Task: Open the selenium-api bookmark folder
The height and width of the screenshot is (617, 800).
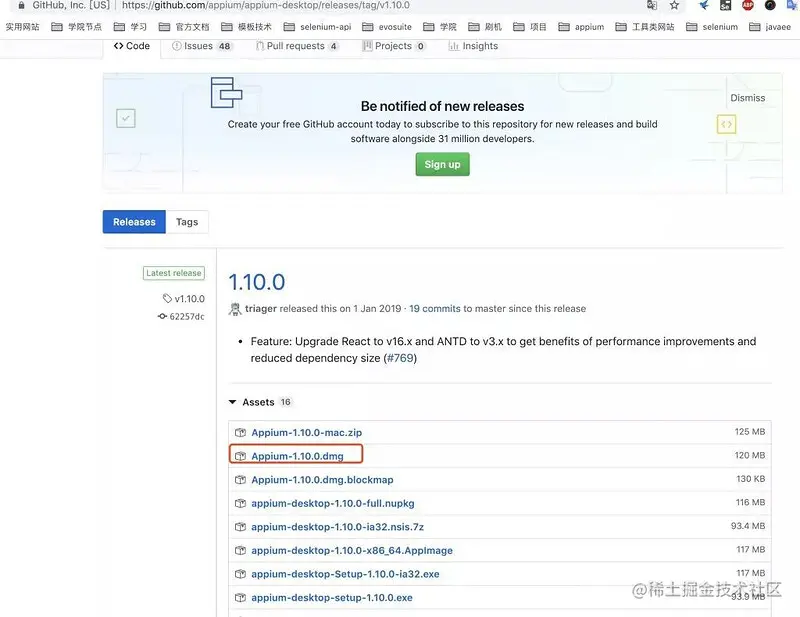Action: click(317, 27)
